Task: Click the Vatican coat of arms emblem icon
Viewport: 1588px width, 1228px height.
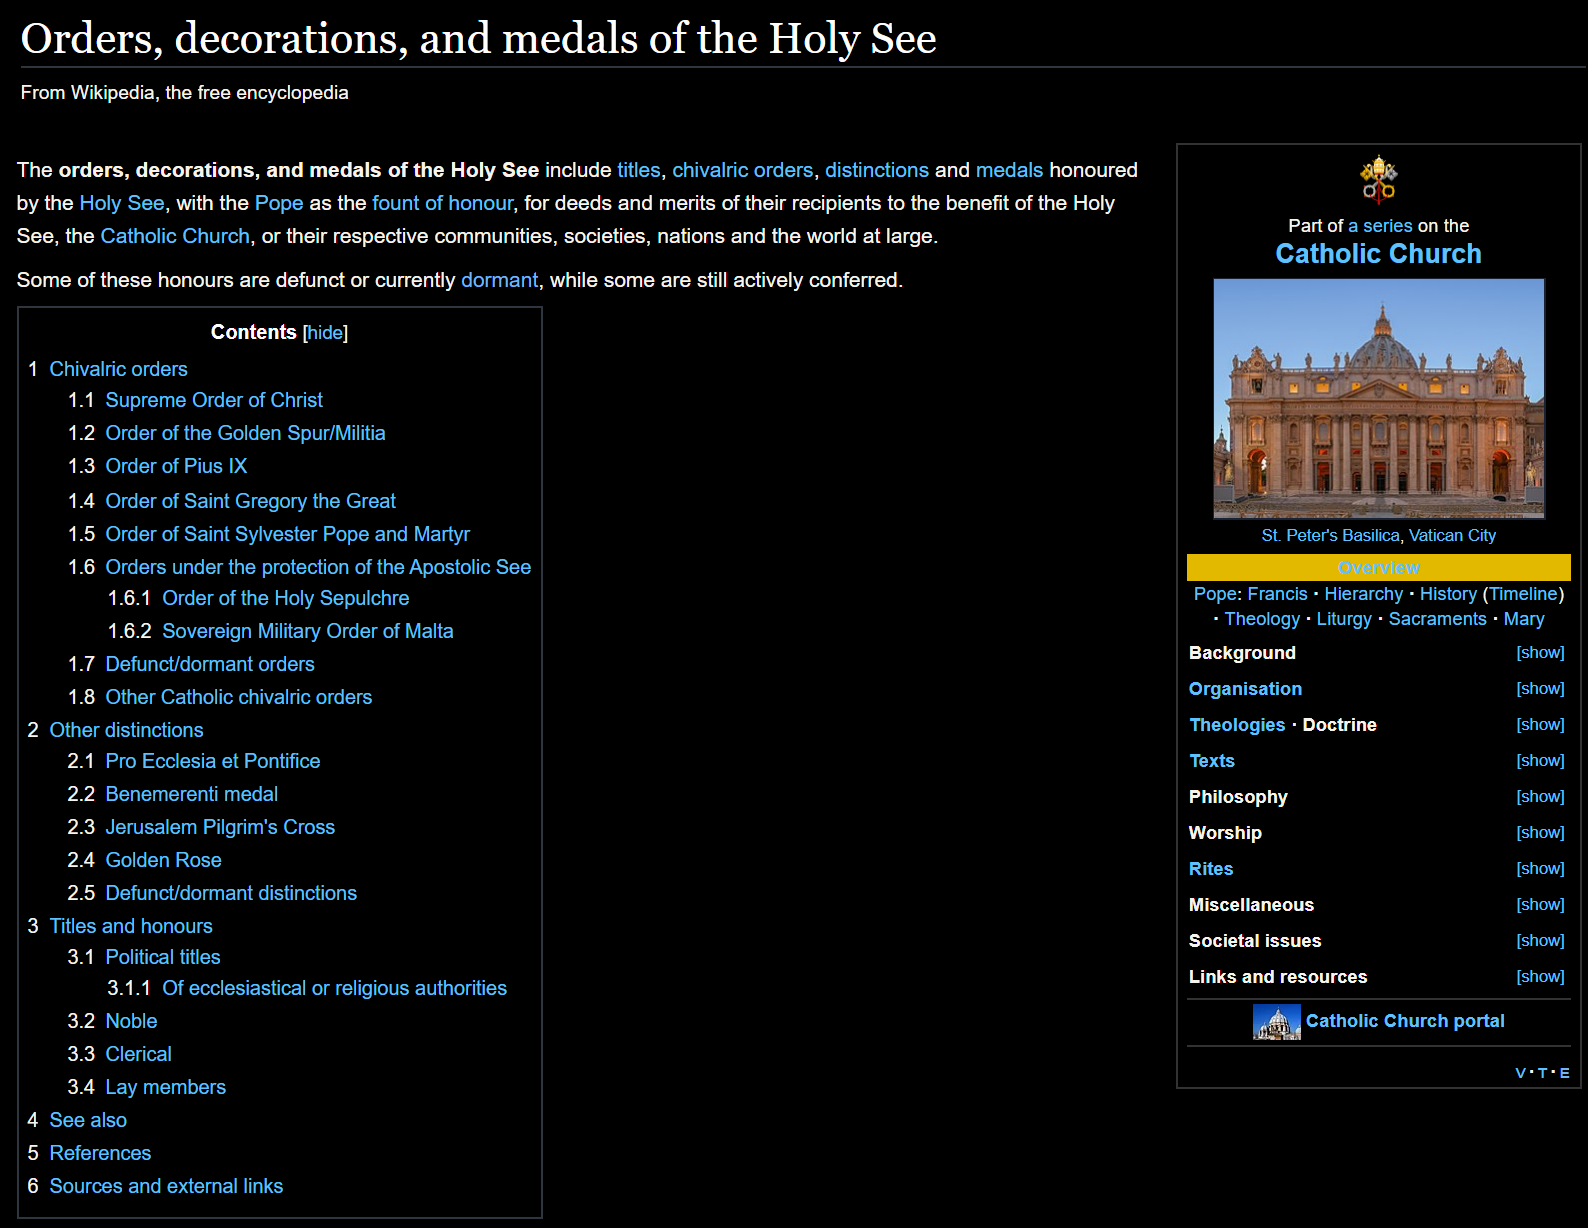Action: 1378,180
